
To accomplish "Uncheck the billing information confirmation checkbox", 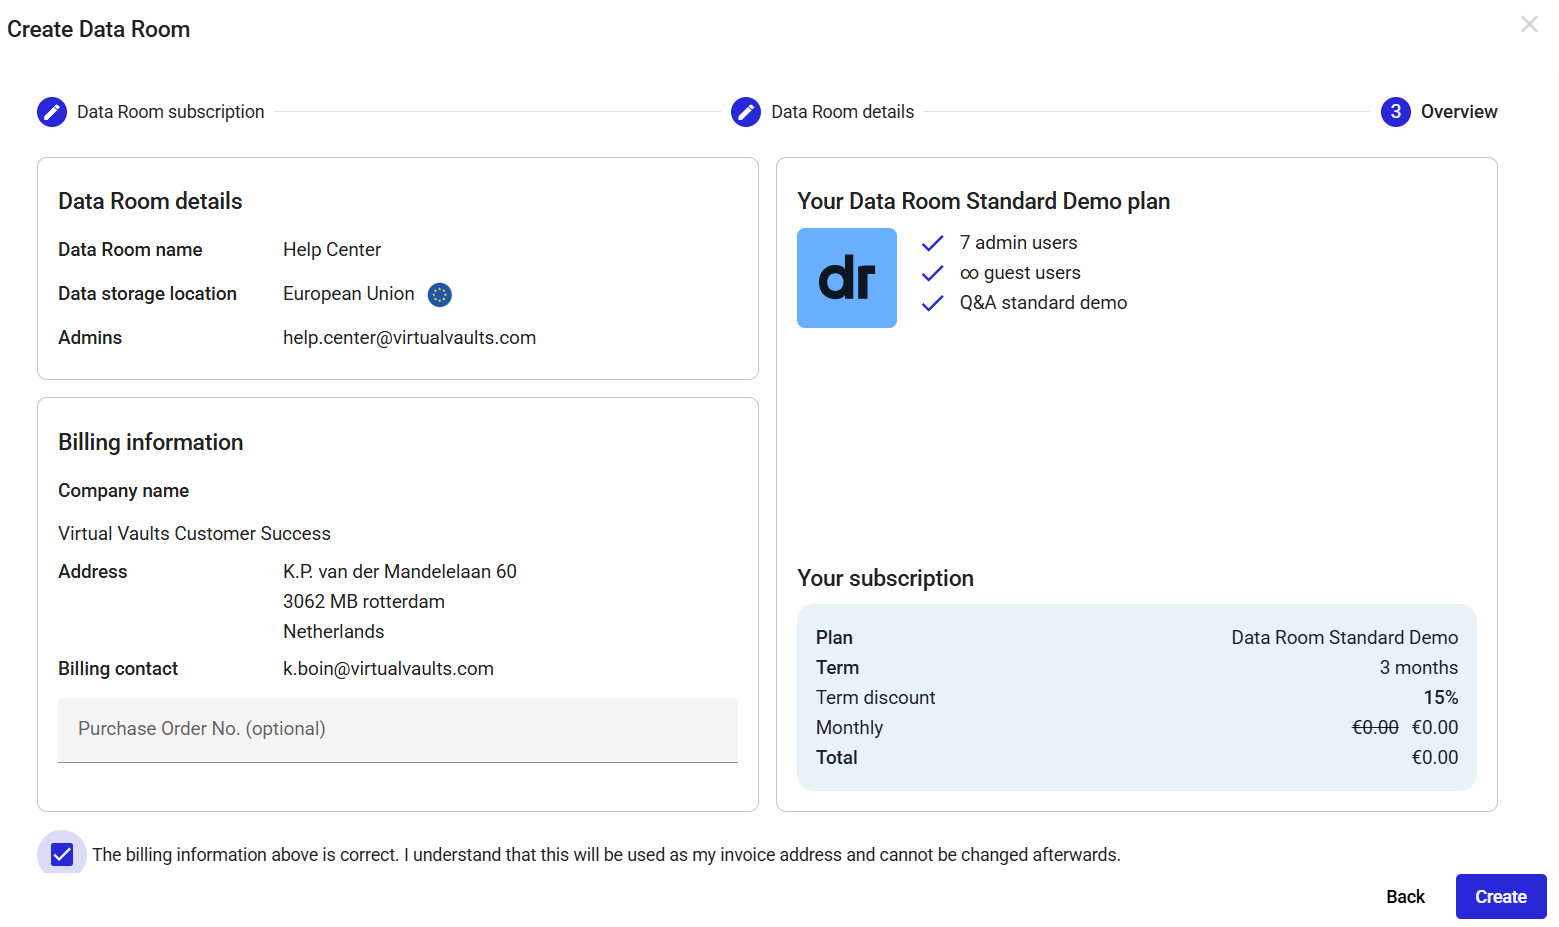I will point(62,855).
